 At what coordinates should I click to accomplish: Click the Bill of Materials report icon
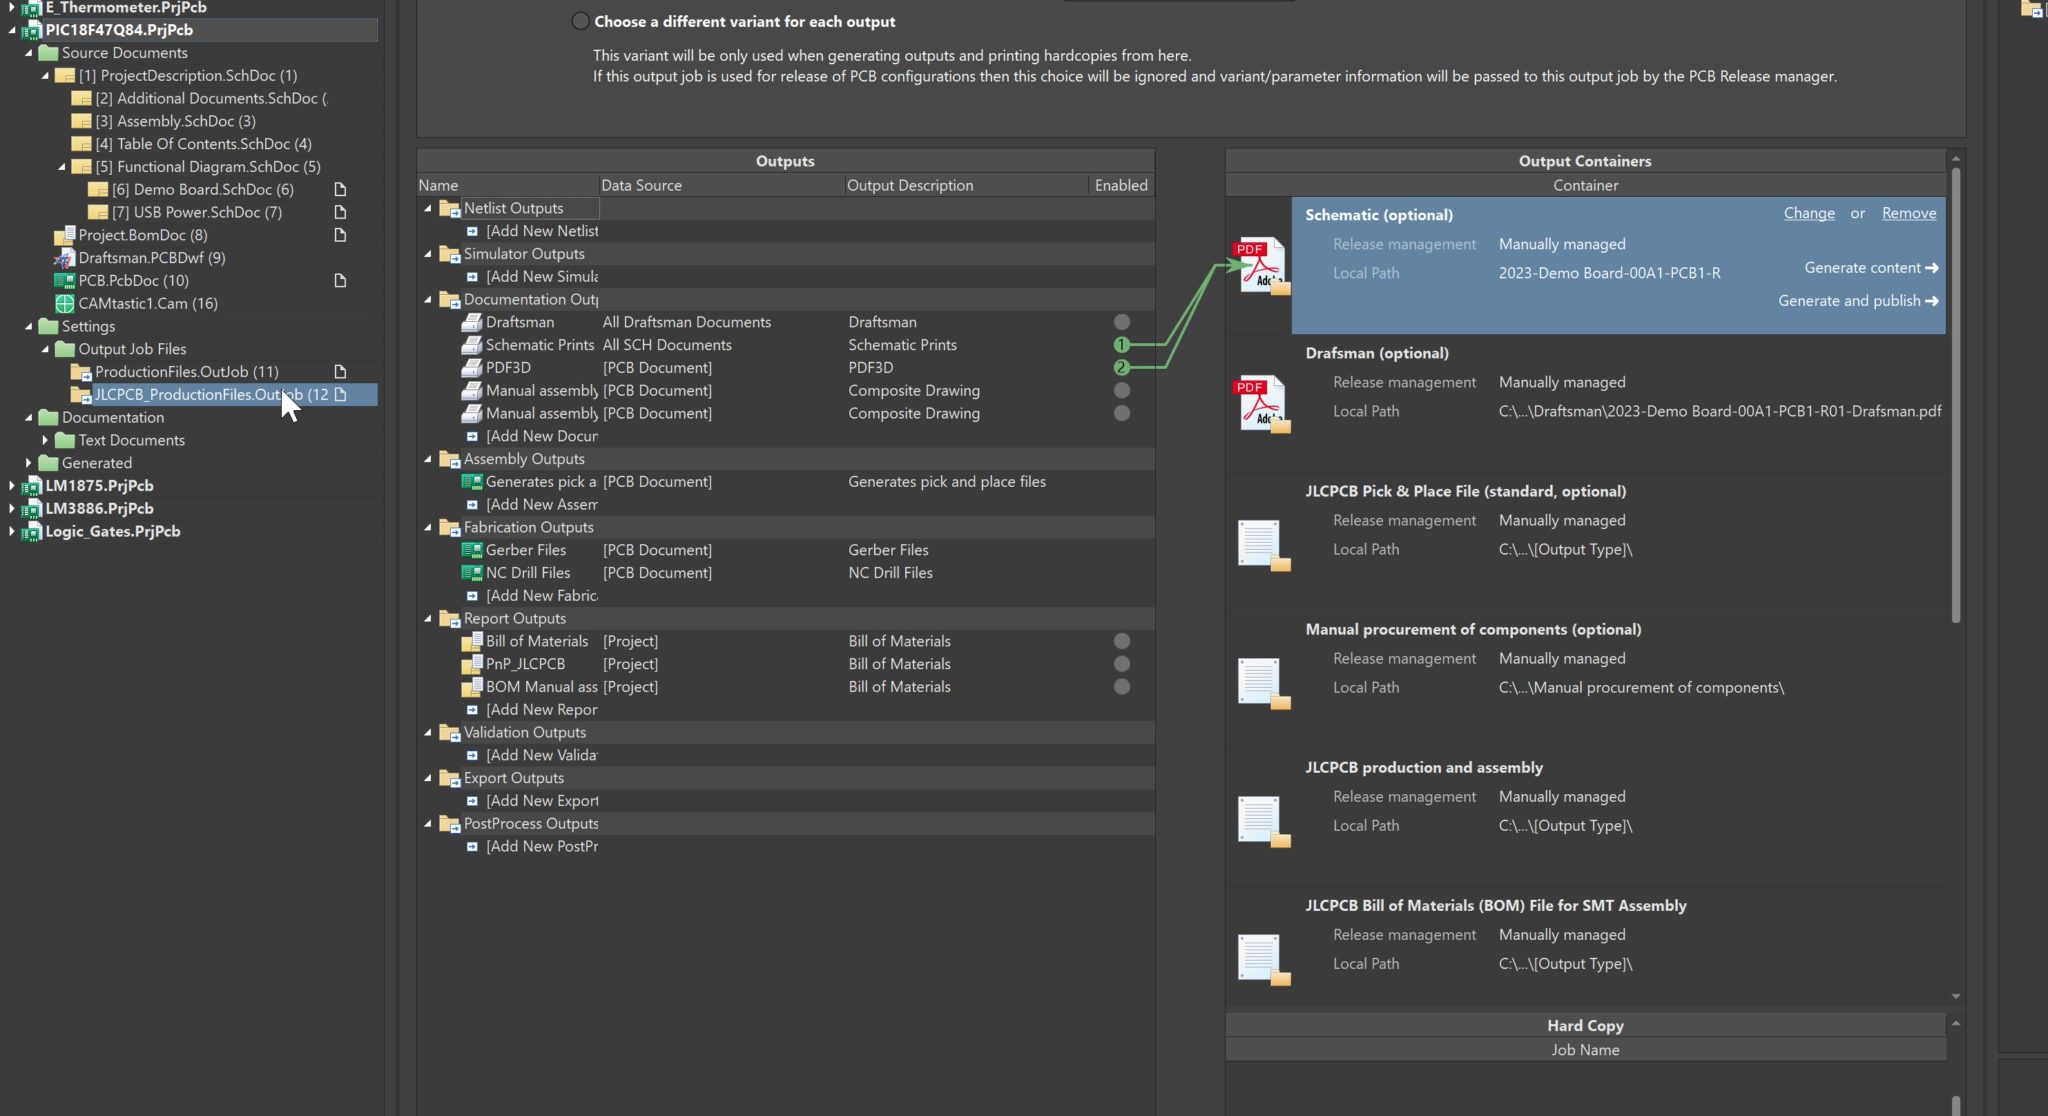(472, 641)
